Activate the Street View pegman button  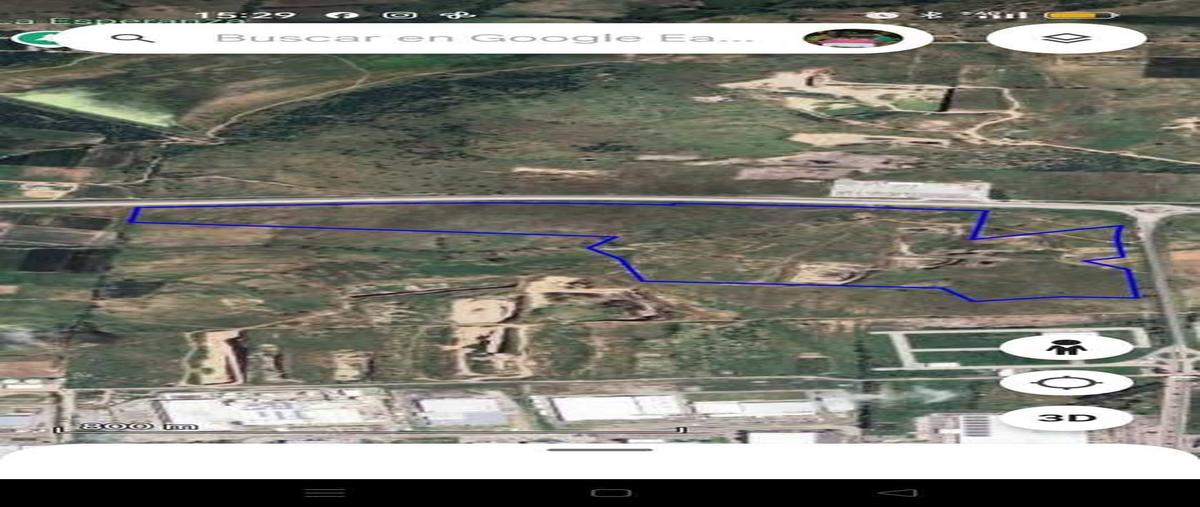pyautogui.click(x=1066, y=348)
